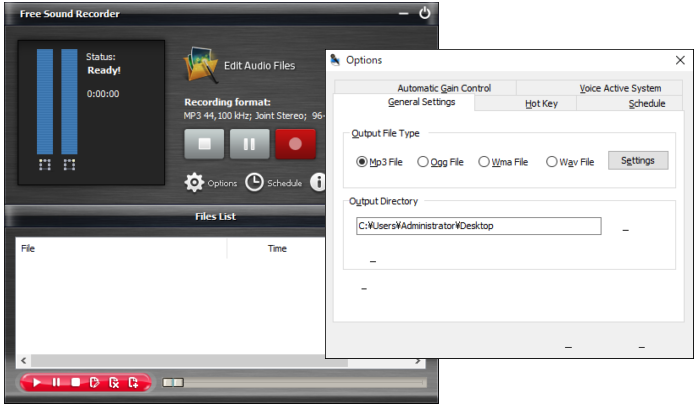700x407 pixels.
Task: Click the gray Pause recording button
Action: pos(249,144)
